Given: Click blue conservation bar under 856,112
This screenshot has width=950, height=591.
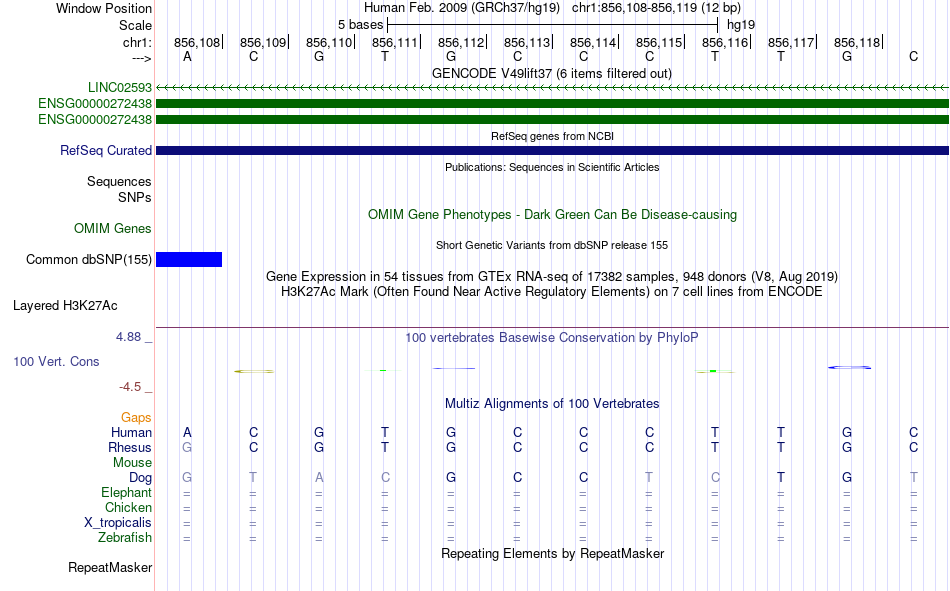Looking at the screenshot, I should click(454, 368).
